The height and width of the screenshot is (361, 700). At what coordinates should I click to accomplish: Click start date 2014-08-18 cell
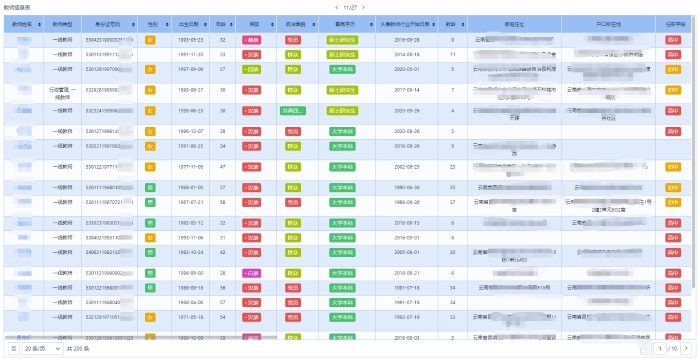coord(407,54)
